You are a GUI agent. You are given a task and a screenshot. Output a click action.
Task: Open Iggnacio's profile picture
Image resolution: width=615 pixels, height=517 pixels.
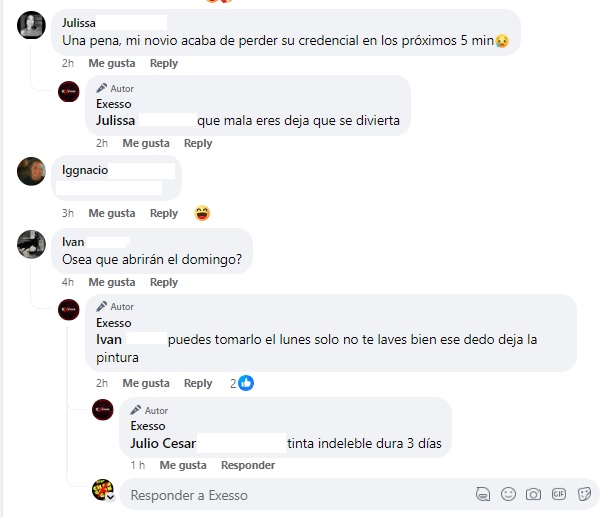click(x=31, y=171)
